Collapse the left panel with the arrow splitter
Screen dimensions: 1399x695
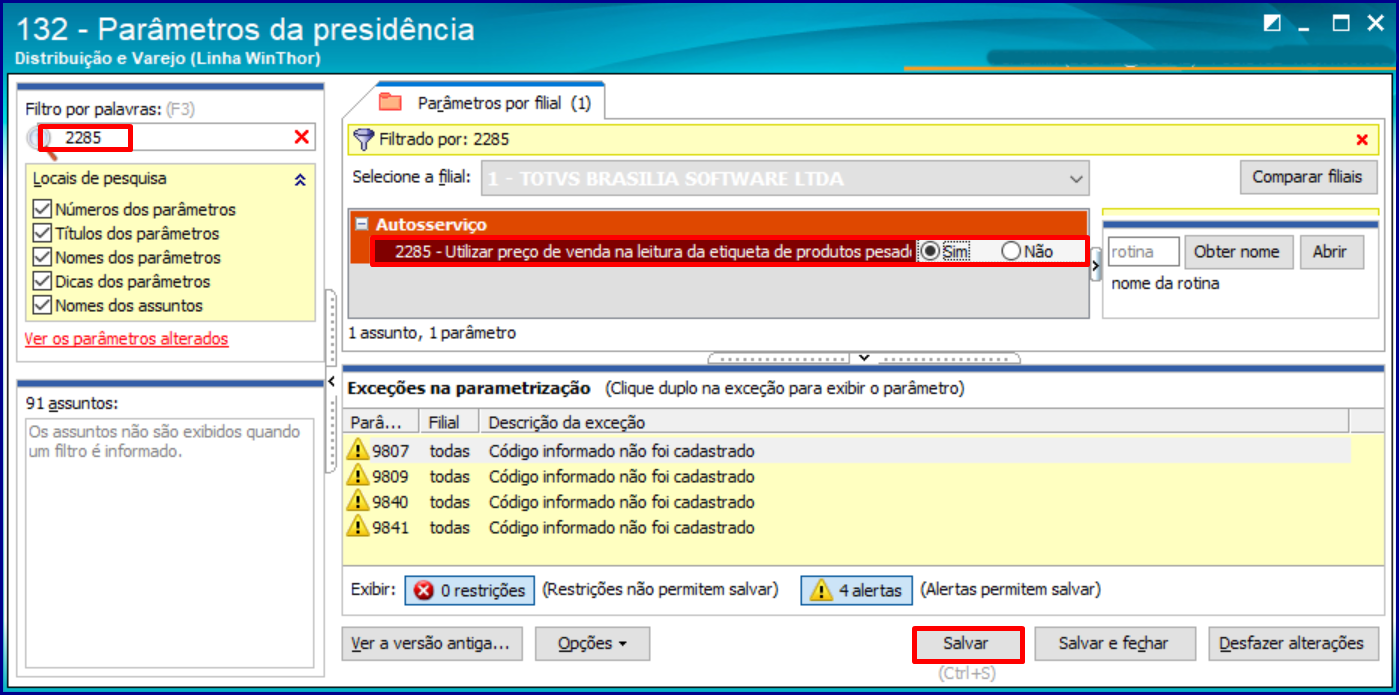point(330,381)
